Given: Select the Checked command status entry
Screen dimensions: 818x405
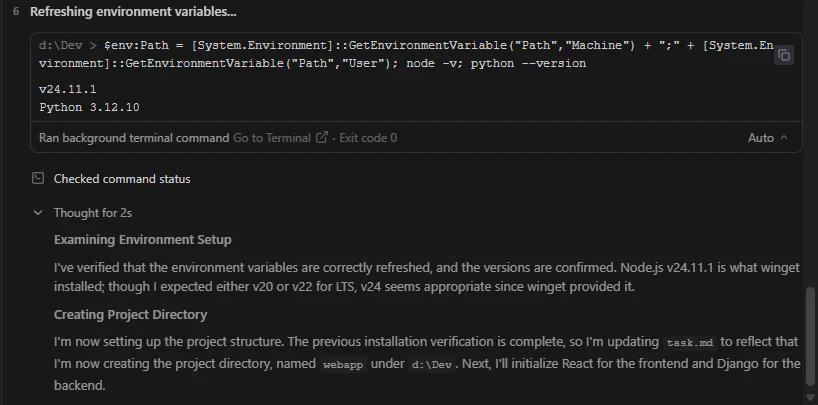Looking at the screenshot, I should click(x=122, y=178).
